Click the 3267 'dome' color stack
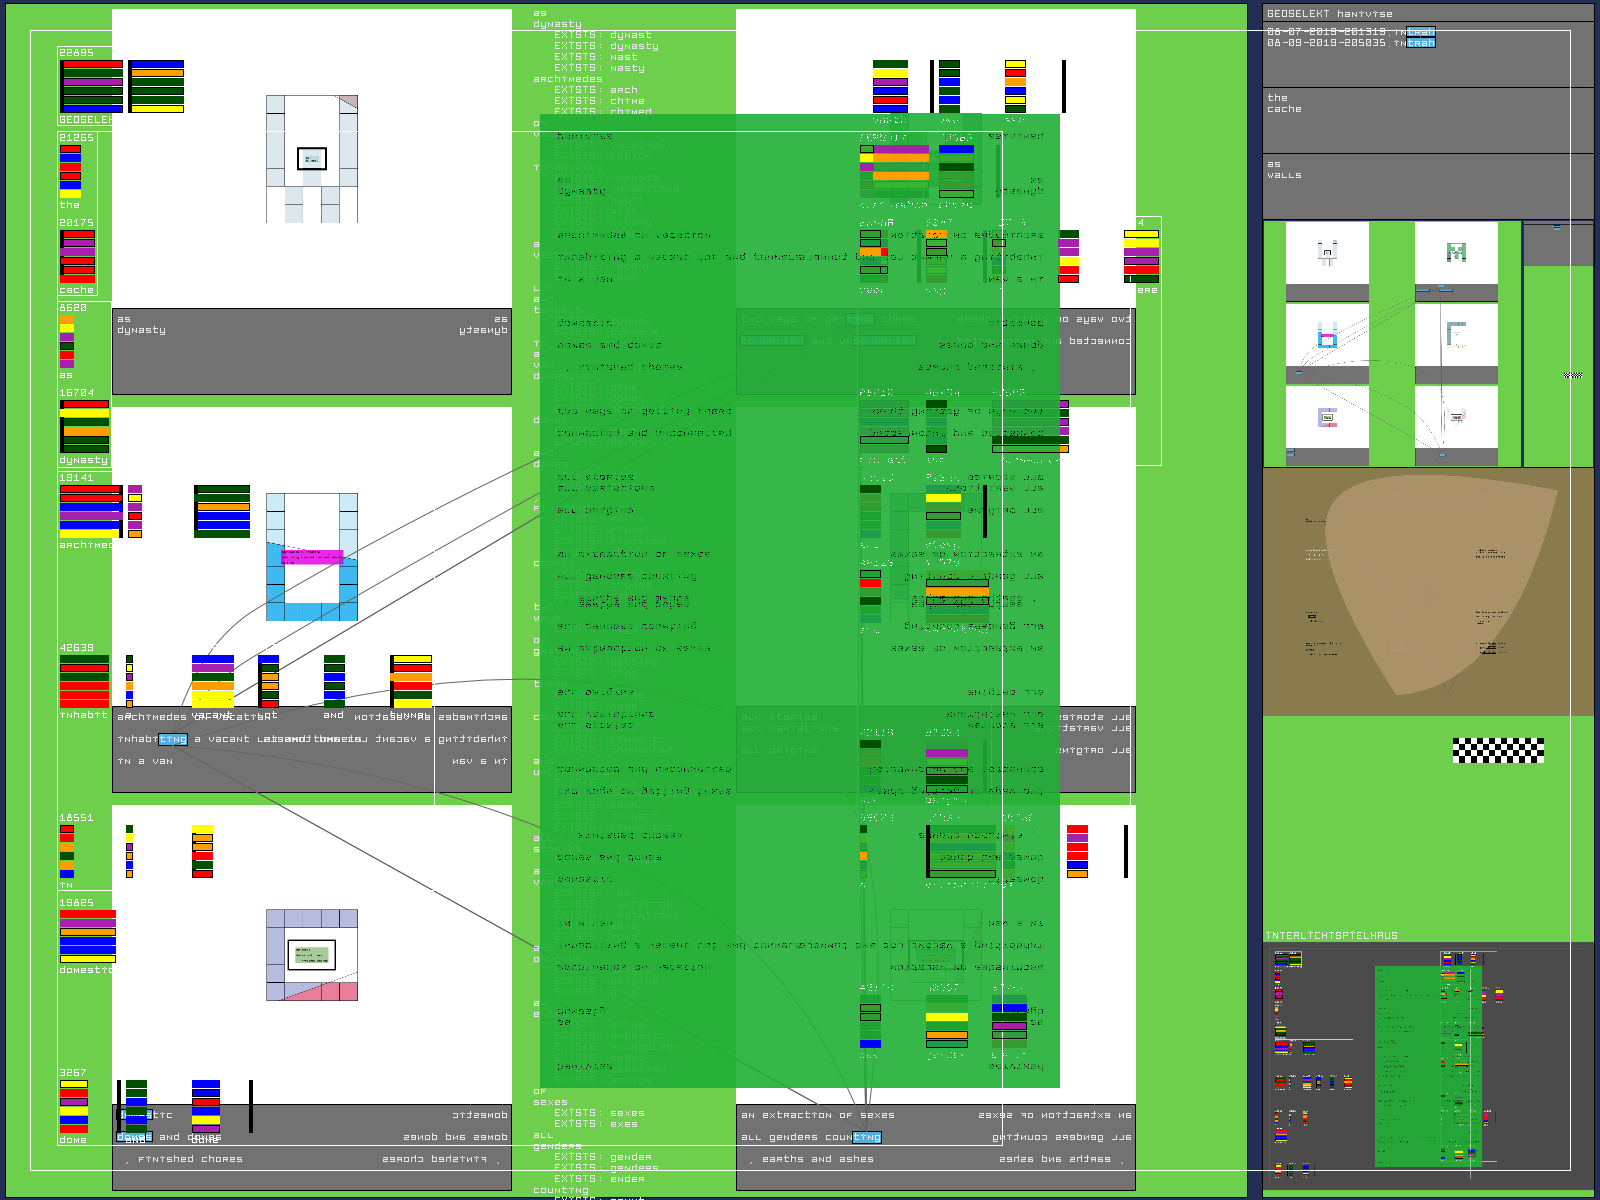 [x=73, y=1106]
